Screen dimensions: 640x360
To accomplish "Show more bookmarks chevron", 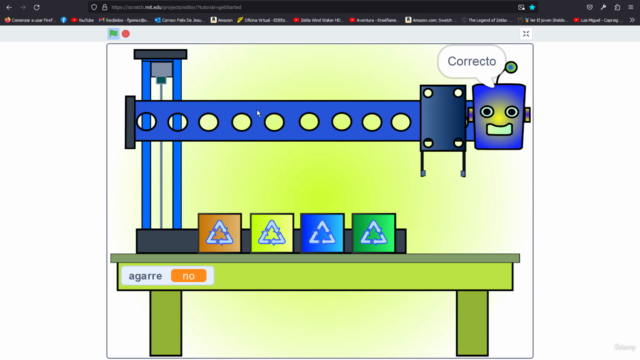I will pyautogui.click(x=632, y=20).
